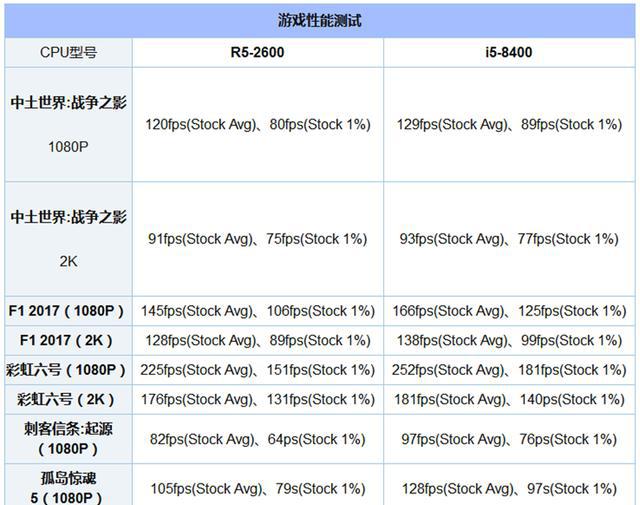Image resolution: width=640 pixels, height=505 pixels.
Task: Select 中土世界:战争之影 1080P row label
Action: click(69, 125)
